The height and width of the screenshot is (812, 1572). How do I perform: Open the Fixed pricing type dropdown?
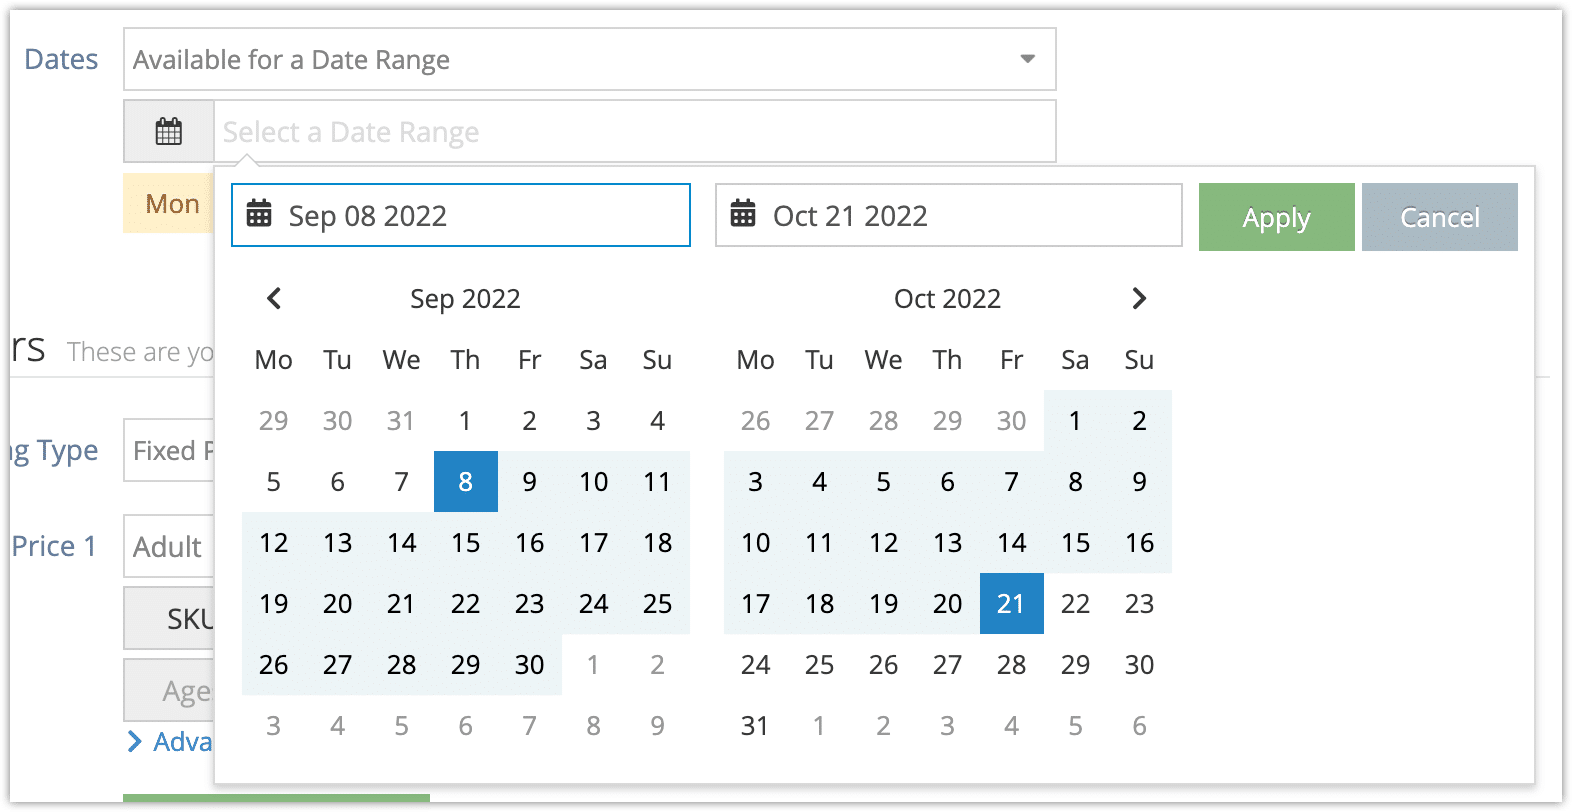tap(169, 450)
